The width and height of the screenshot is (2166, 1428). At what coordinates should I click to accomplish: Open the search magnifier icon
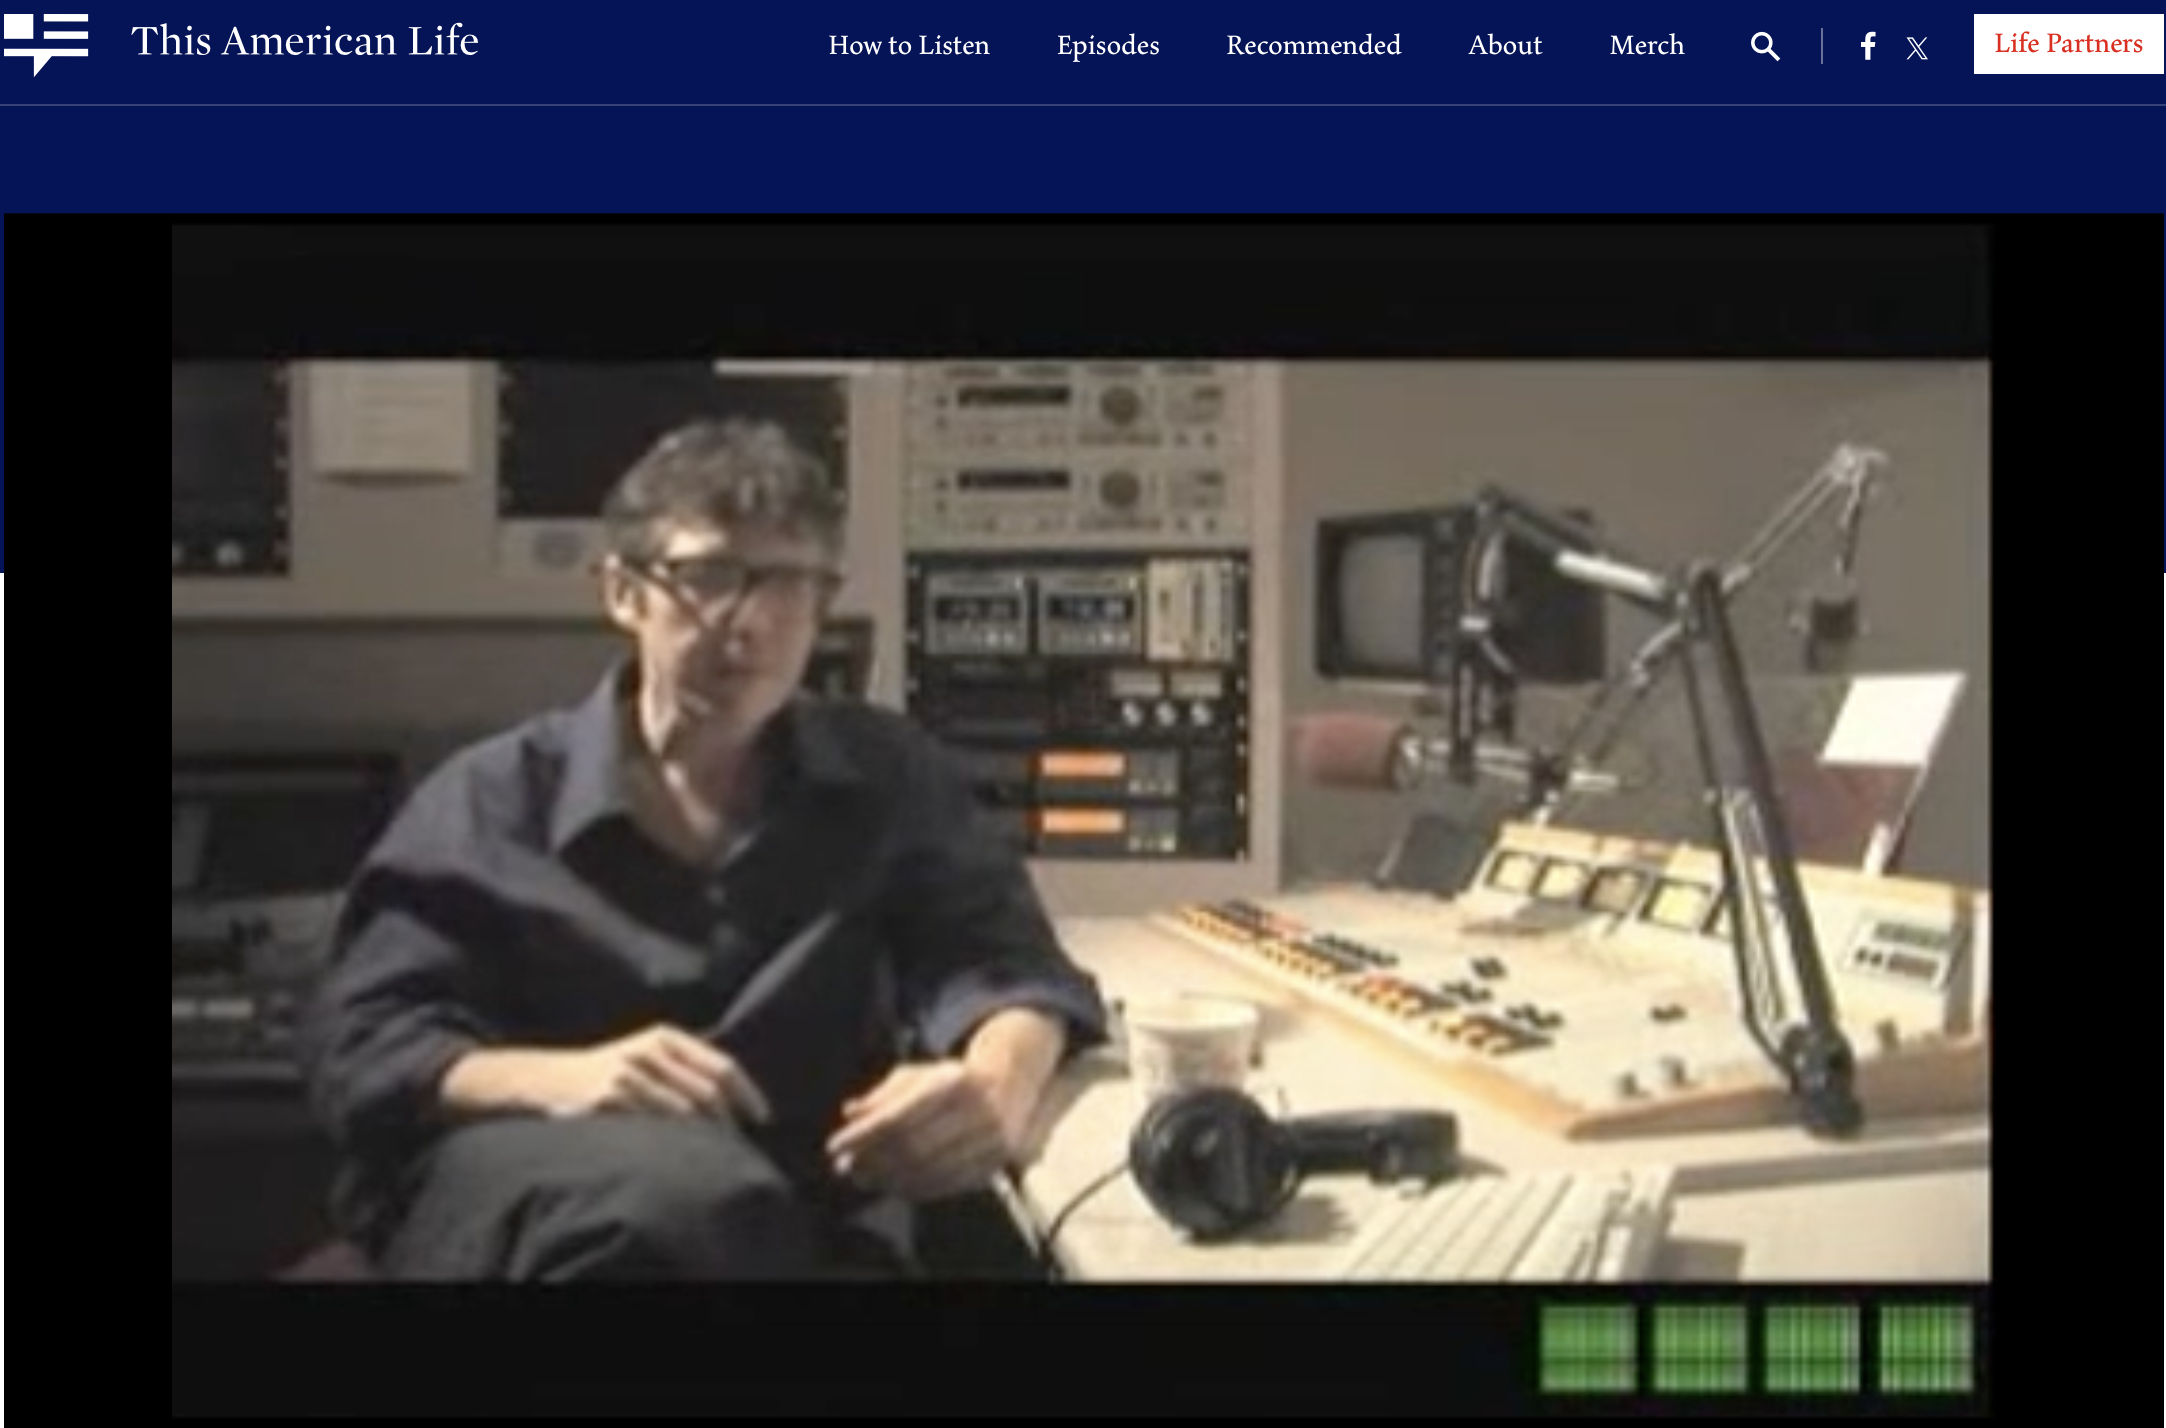pyautogui.click(x=1765, y=46)
